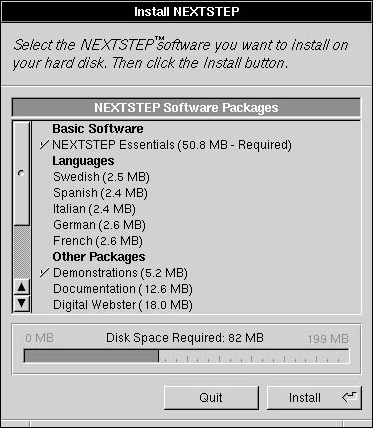Deselect the Demonstrations package
Viewport: 373px width, 428px height.
[197, 273]
